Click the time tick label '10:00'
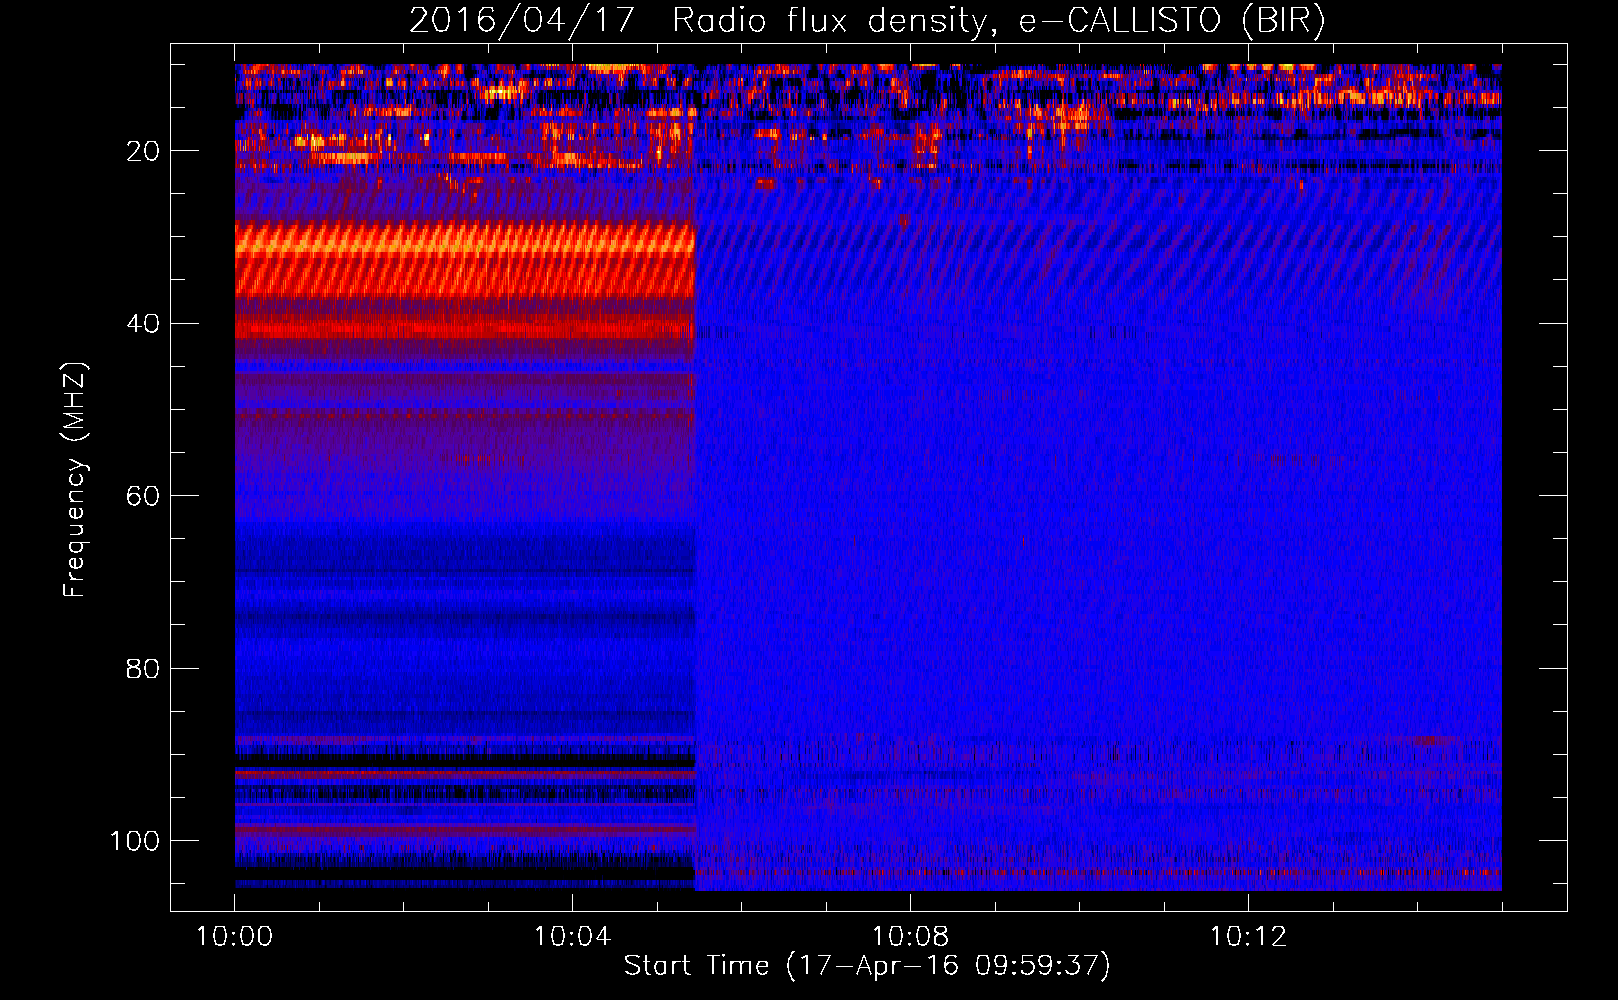This screenshot has height=1000, width=1618. coord(235,937)
